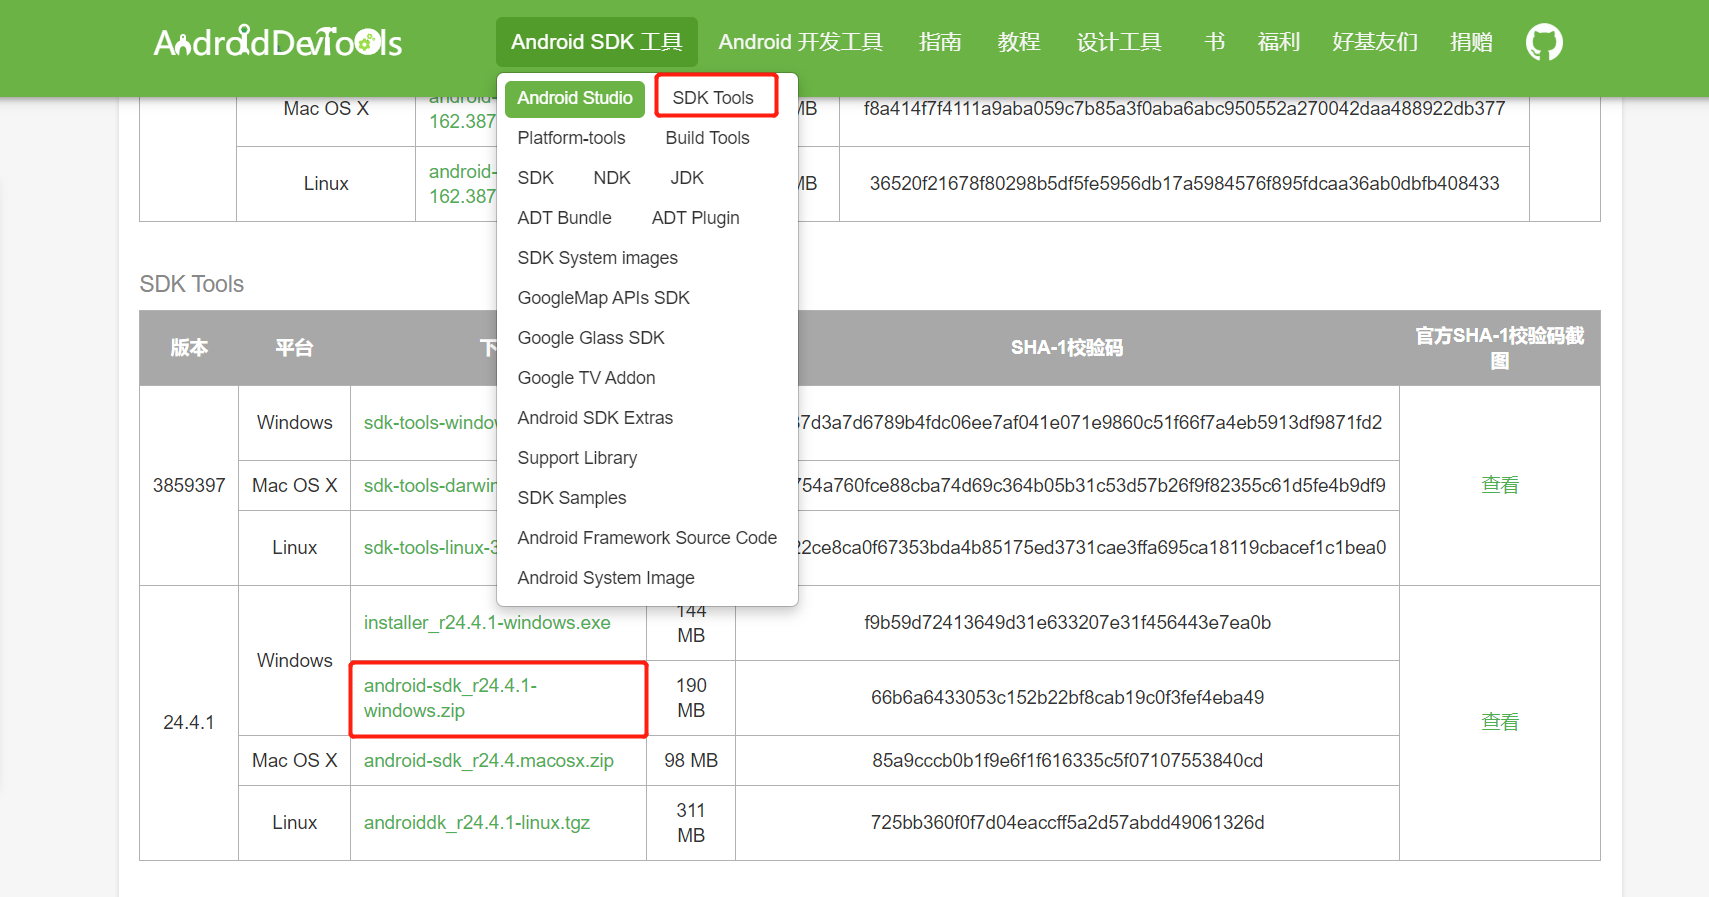This screenshot has height=897, width=1709.
Task: Click hash 85a9cccb0b1f9e6f1f616335c5f07107553840cd
Action: coord(1067,761)
